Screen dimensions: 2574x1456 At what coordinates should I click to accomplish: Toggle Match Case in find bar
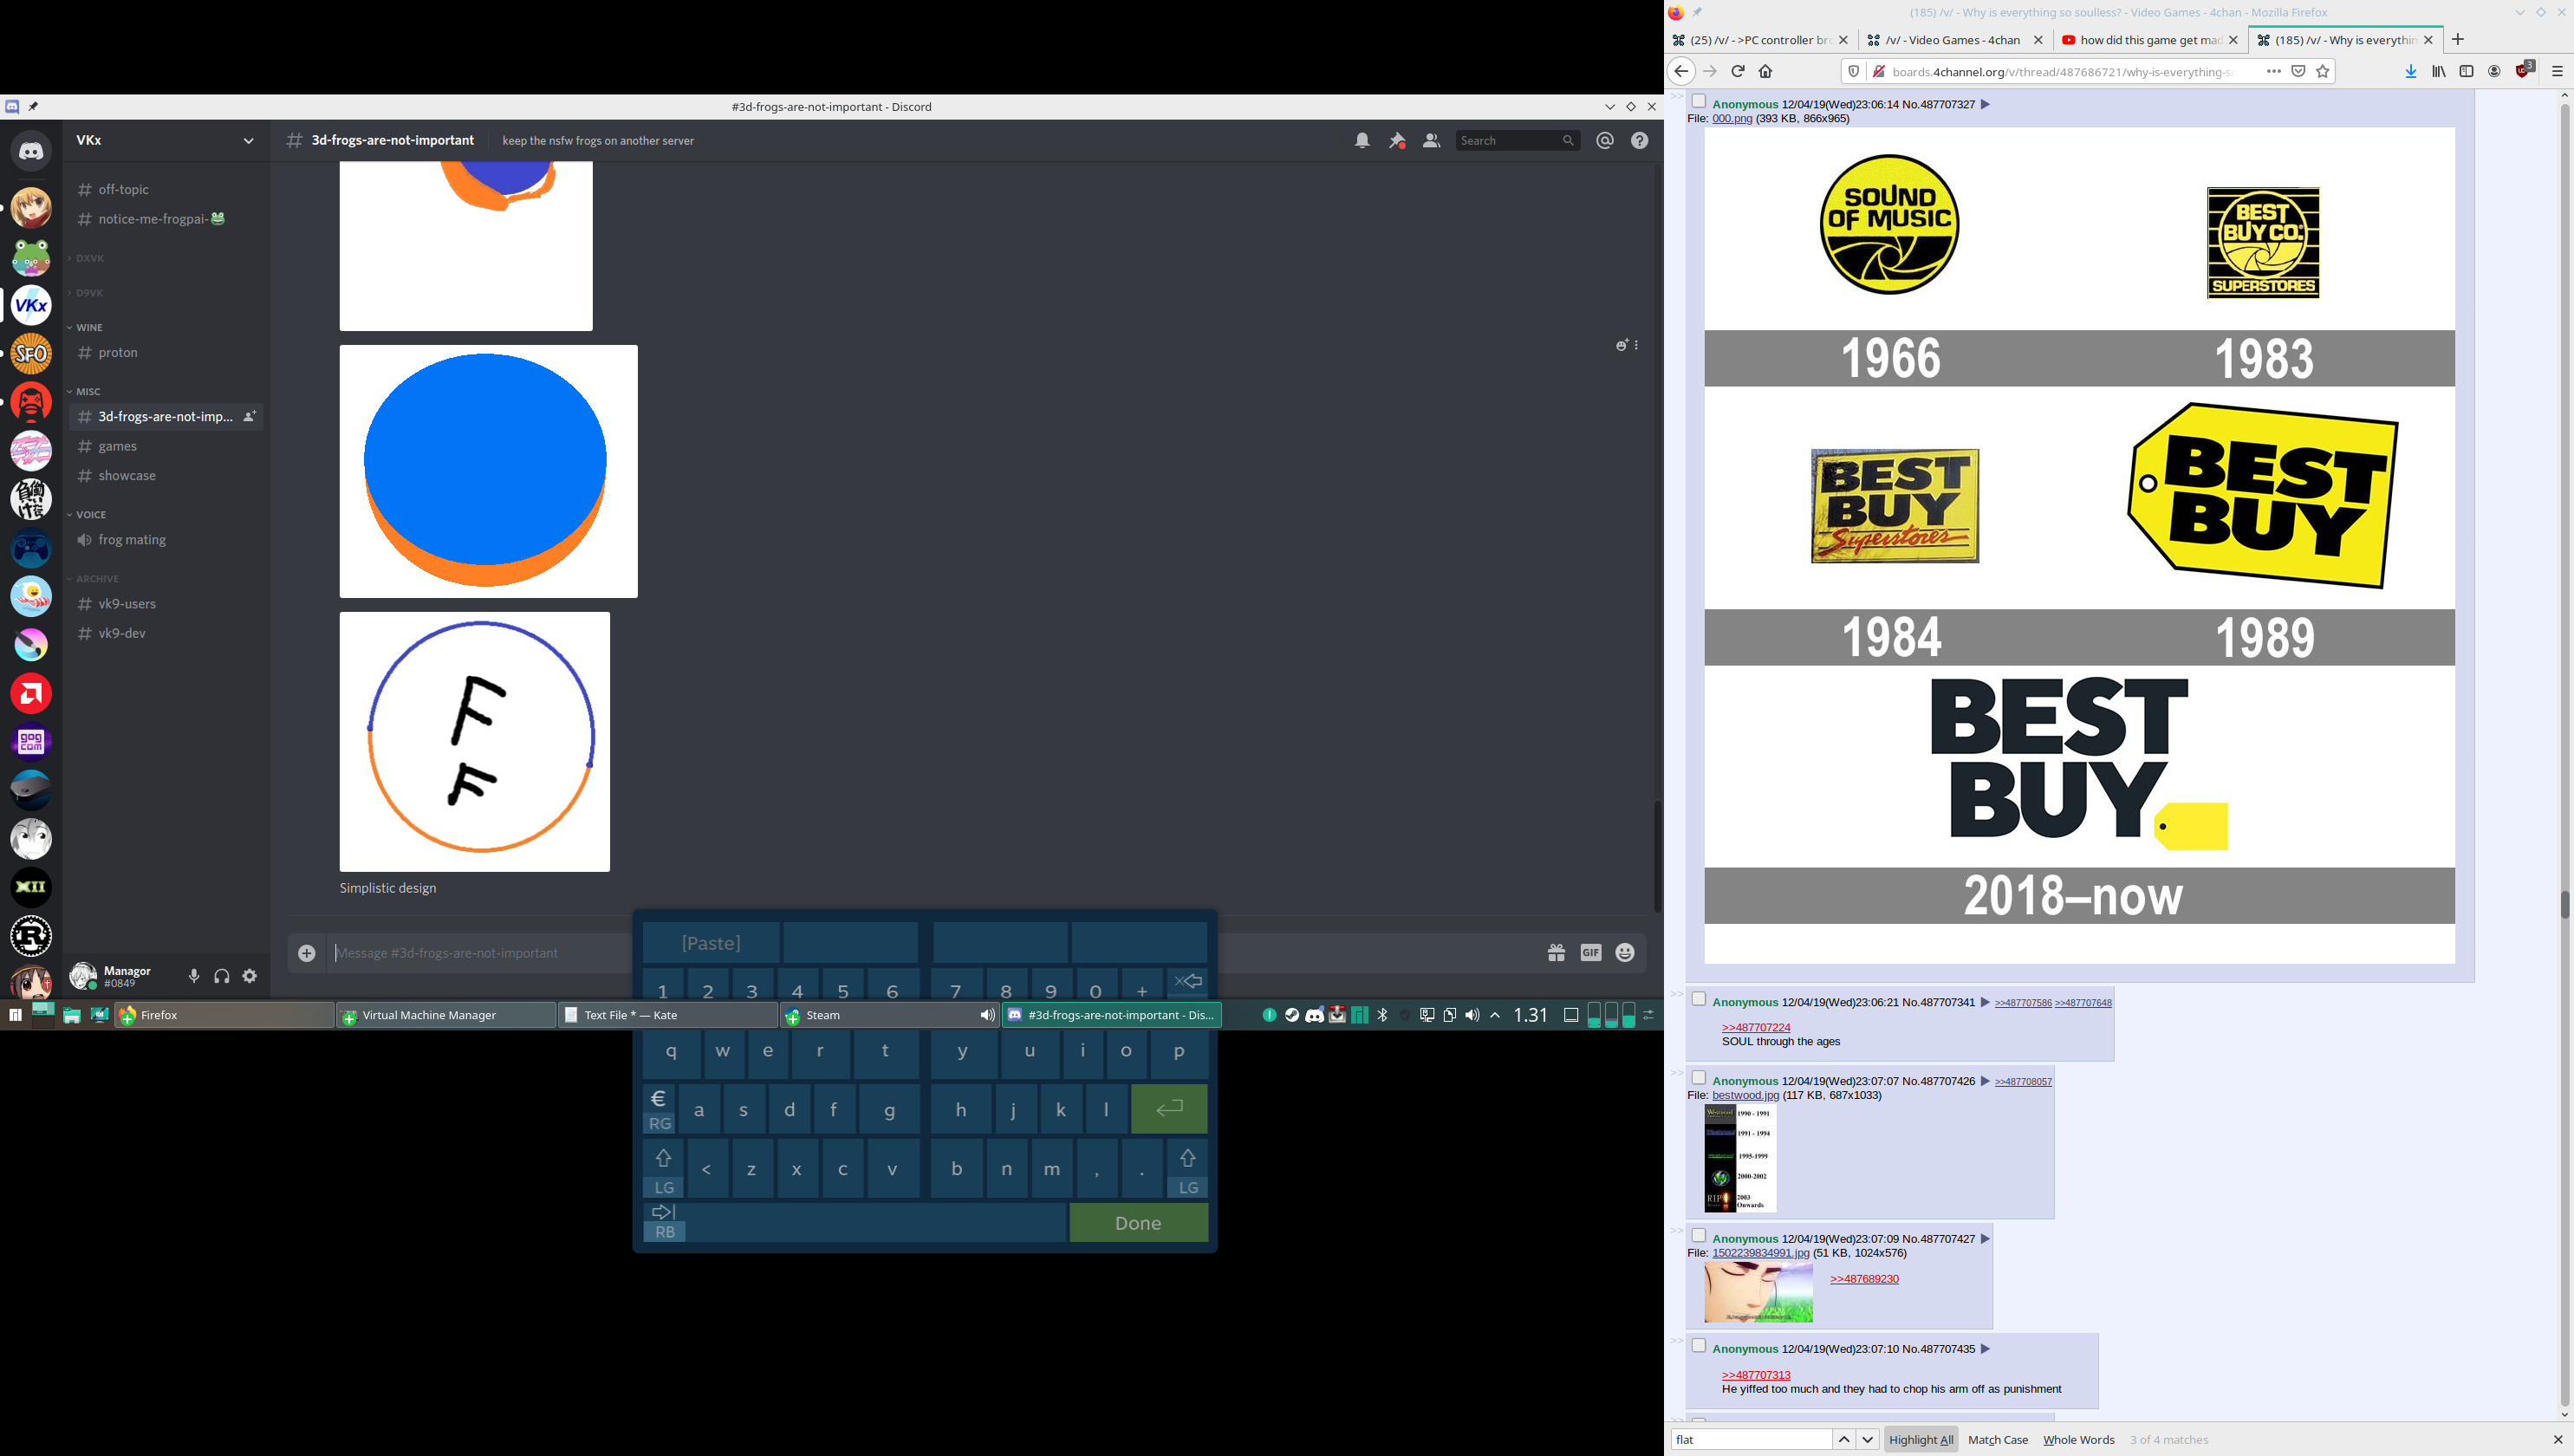(1998, 1440)
